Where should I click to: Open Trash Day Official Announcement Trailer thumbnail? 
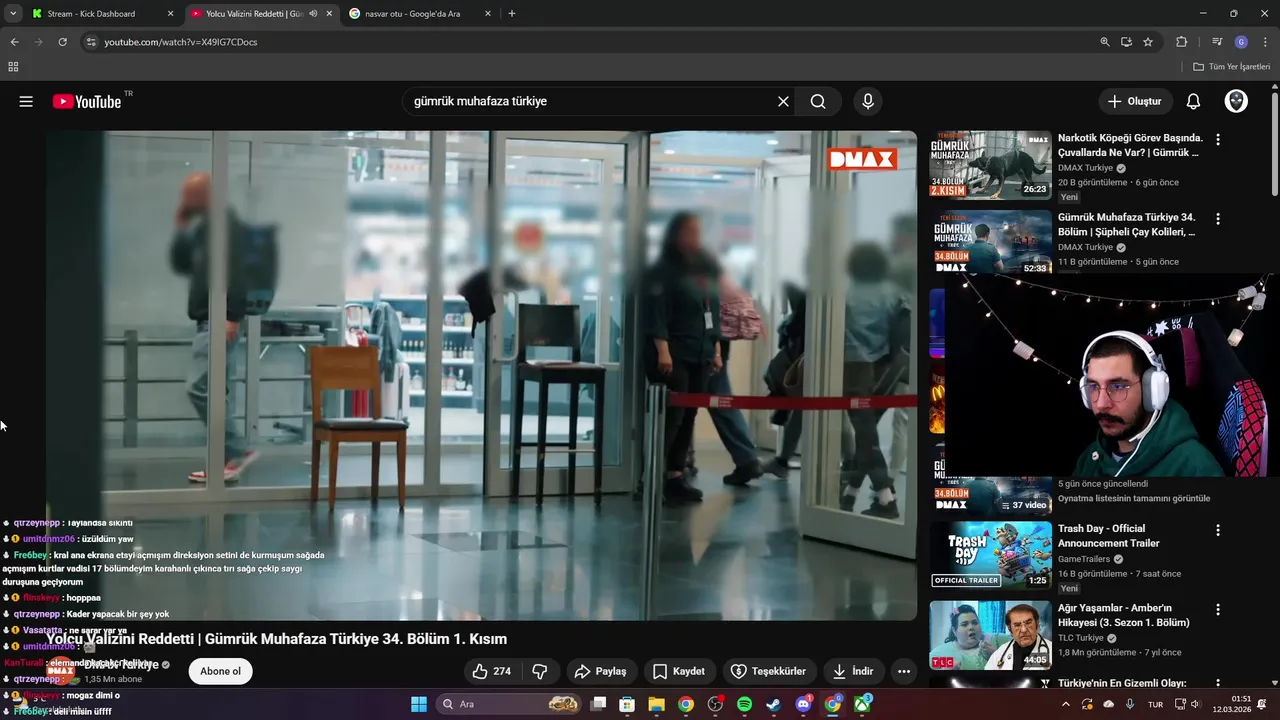(x=990, y=556)
